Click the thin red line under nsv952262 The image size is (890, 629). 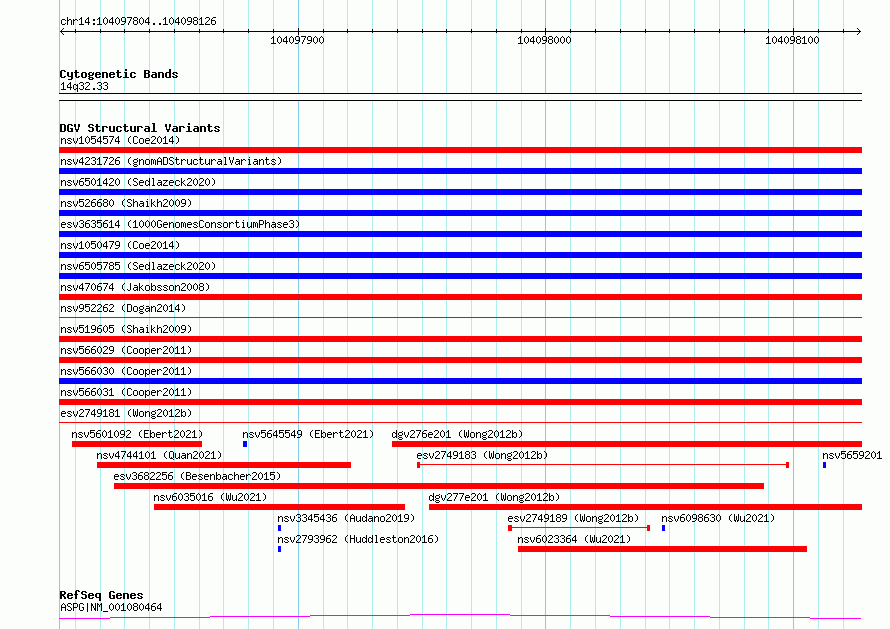pos(460,317)
